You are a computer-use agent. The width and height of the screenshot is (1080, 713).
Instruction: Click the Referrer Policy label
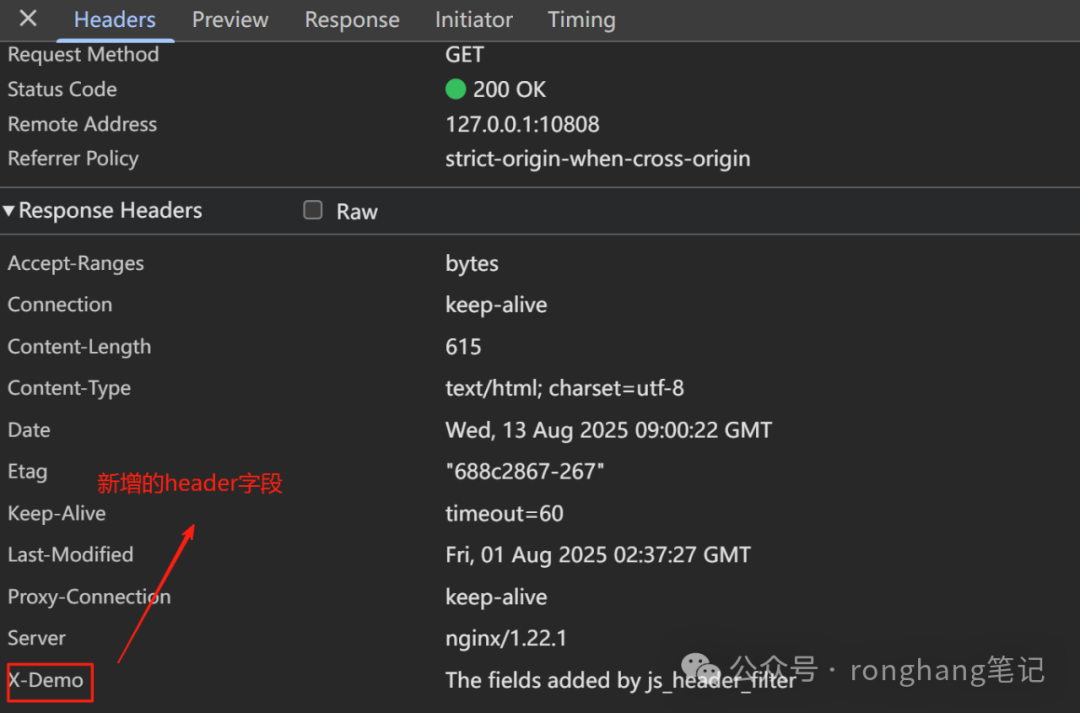click(73, 159)
